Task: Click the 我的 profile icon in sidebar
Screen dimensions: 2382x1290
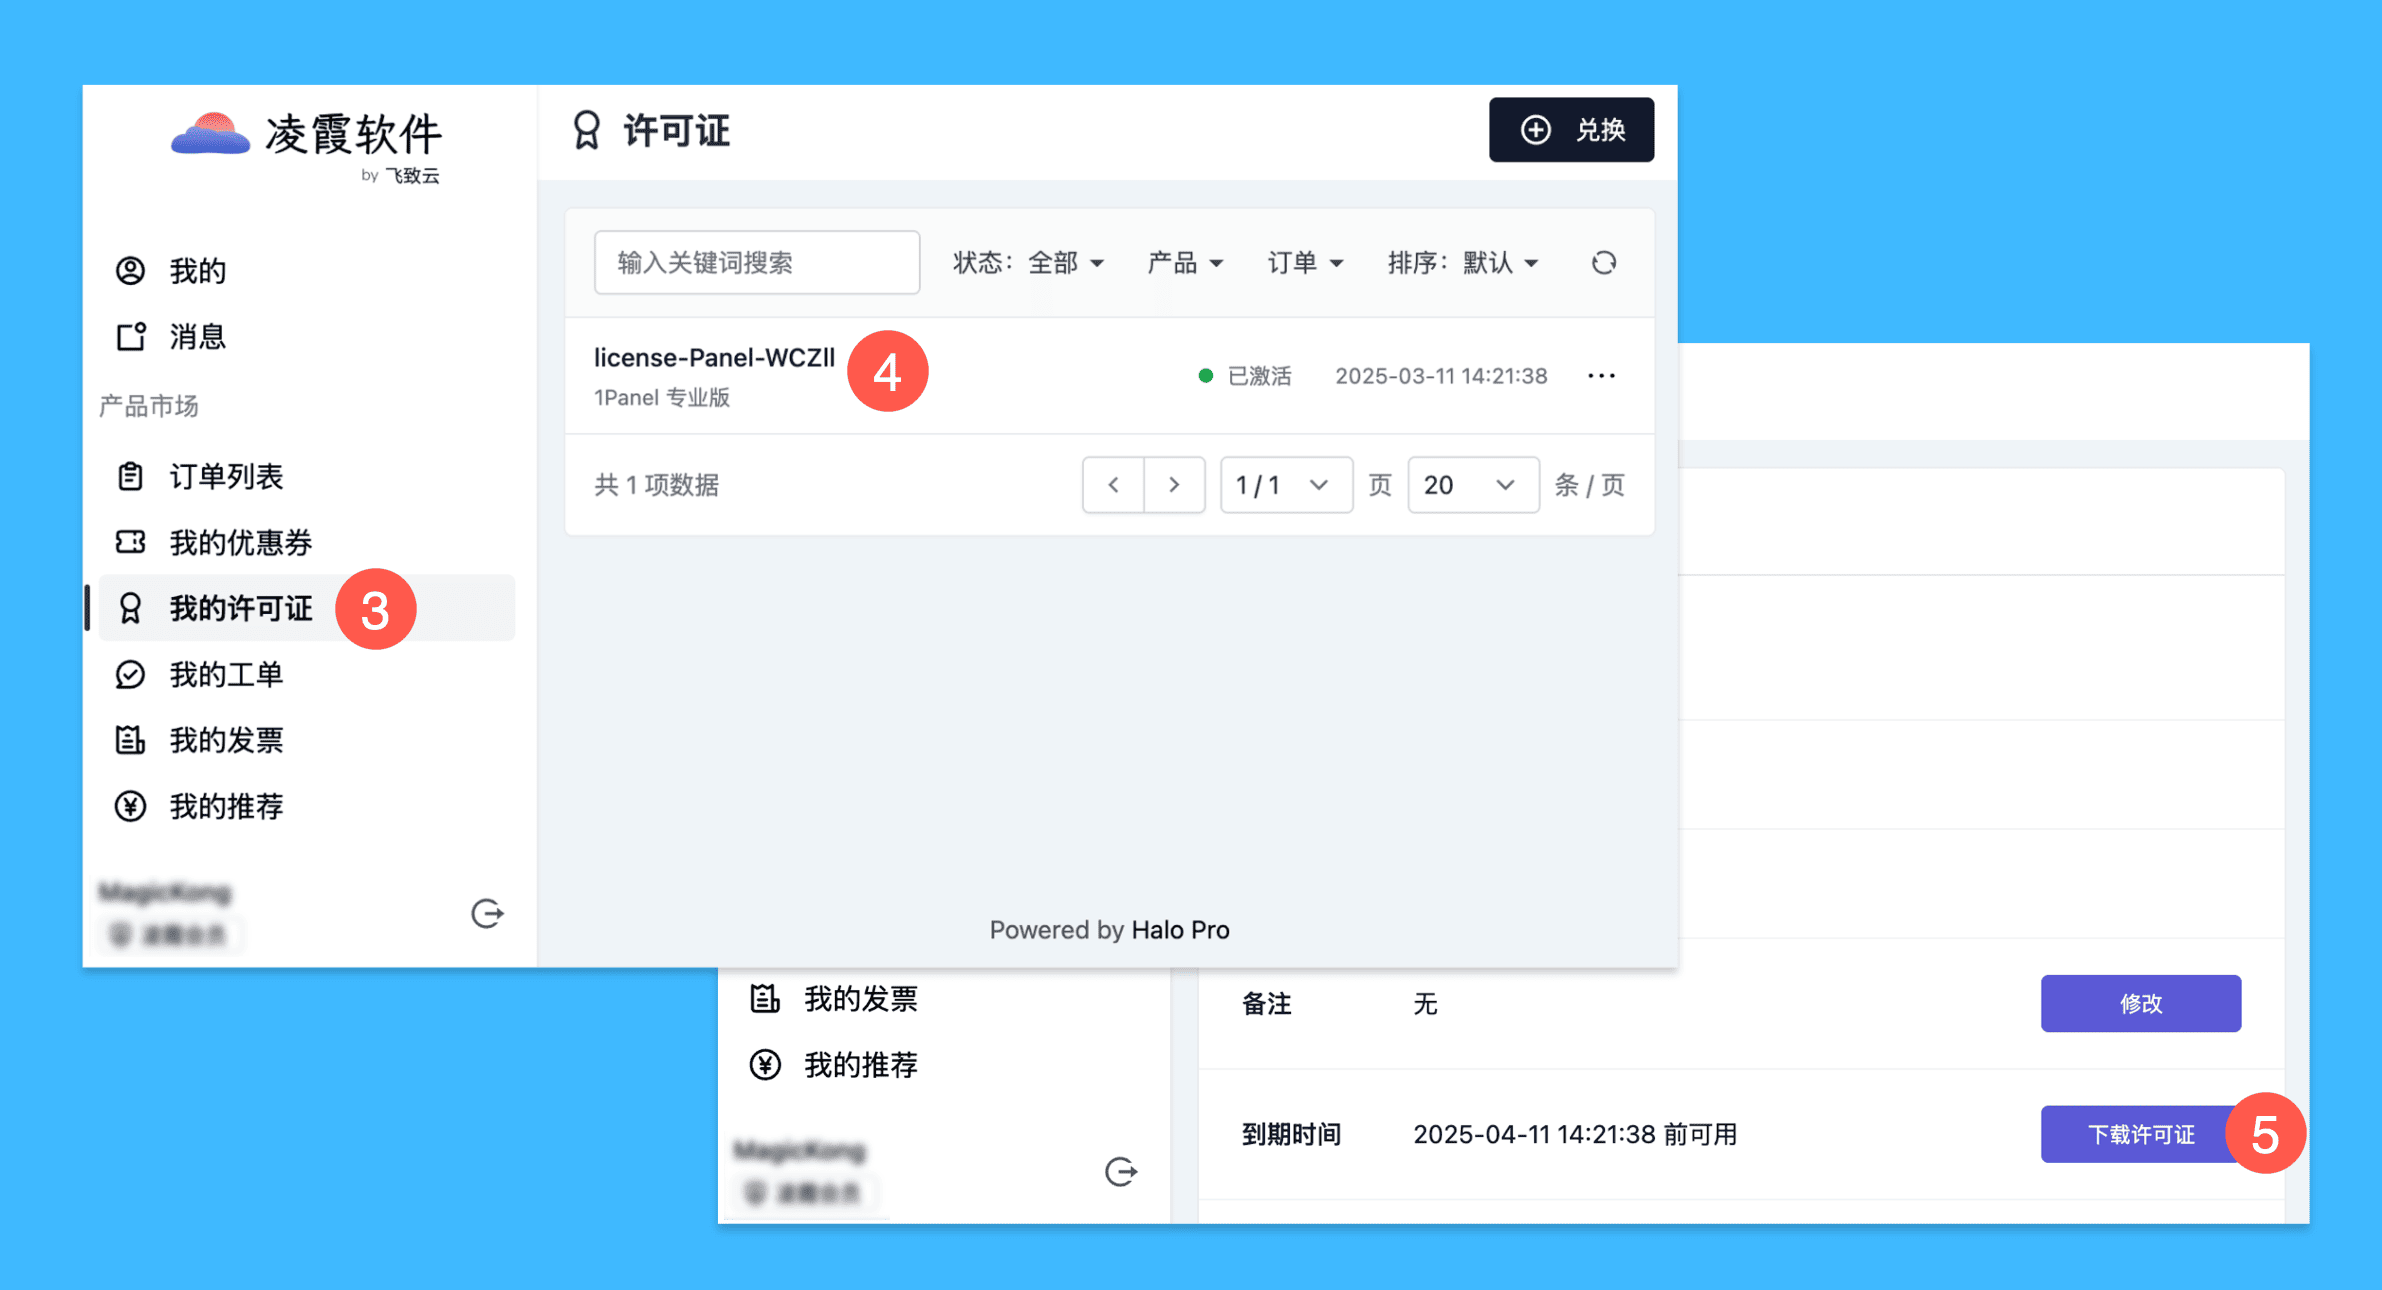Action: tap(131, 271)
